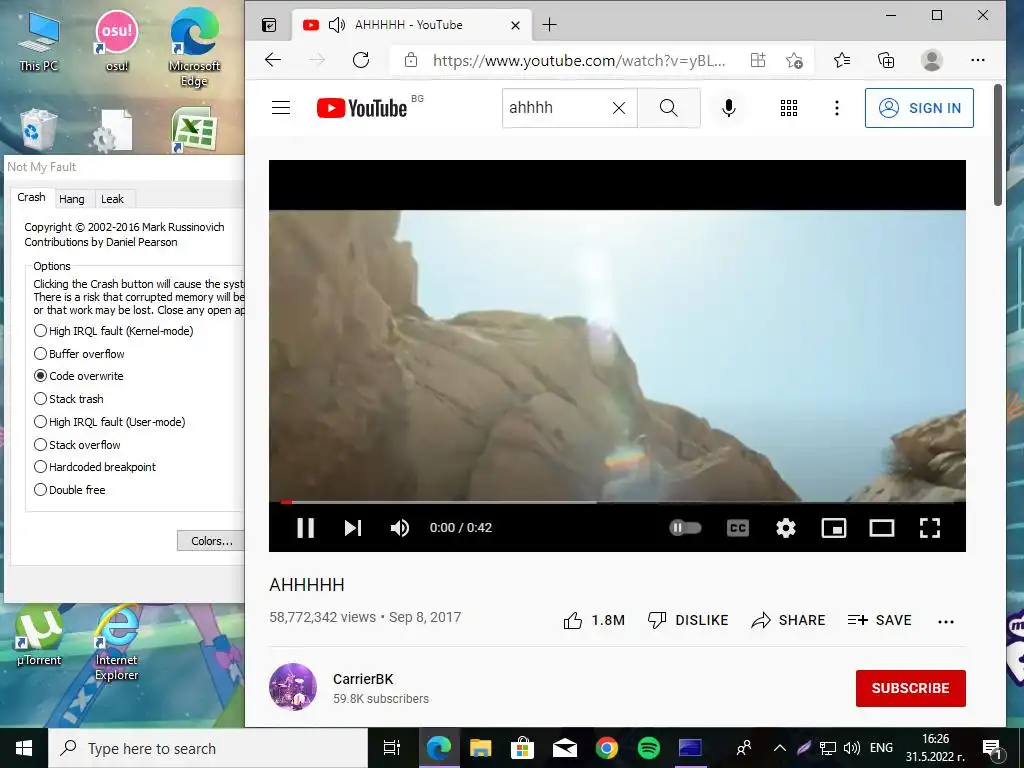Screen dimensions: 1024x768
Task: Open a new Edge tab
Action: [x=550, y=25]
